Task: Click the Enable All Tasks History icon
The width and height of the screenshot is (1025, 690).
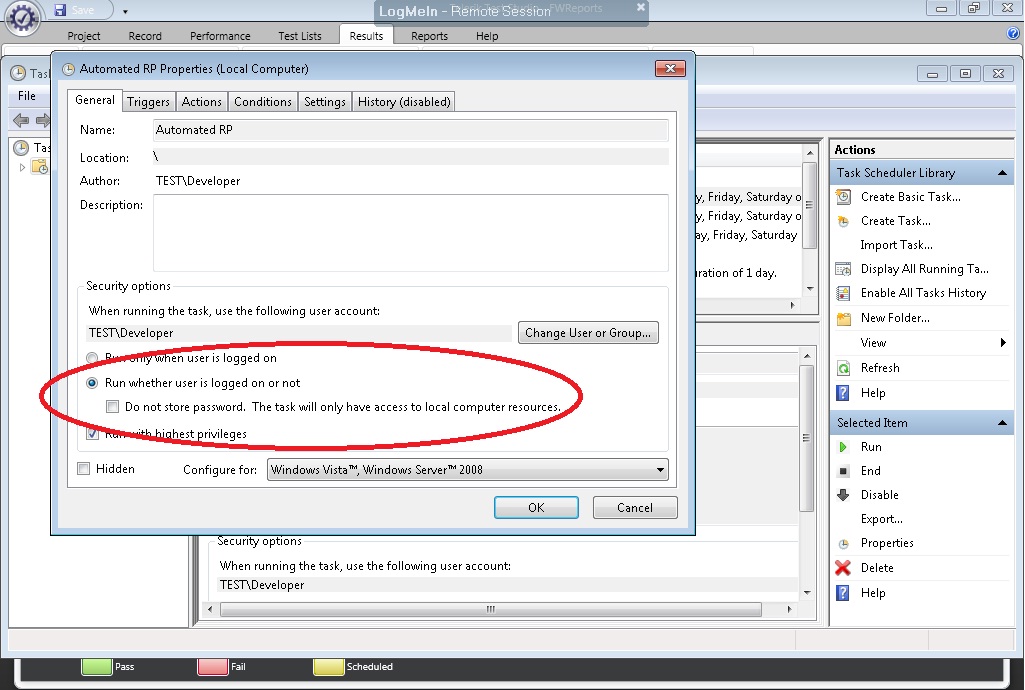Action: [843, 293]
